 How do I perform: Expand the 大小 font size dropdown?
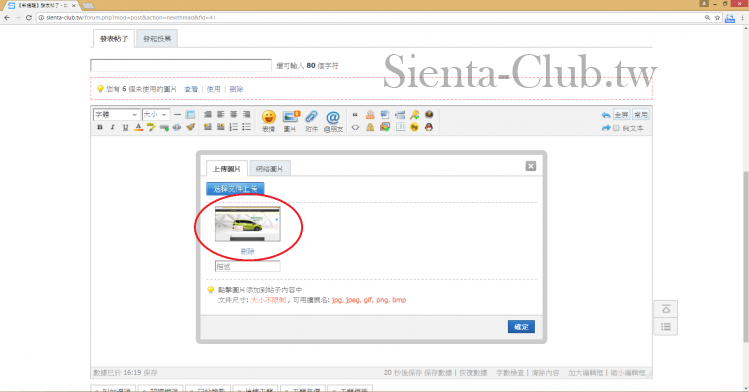tap(156, 115)
